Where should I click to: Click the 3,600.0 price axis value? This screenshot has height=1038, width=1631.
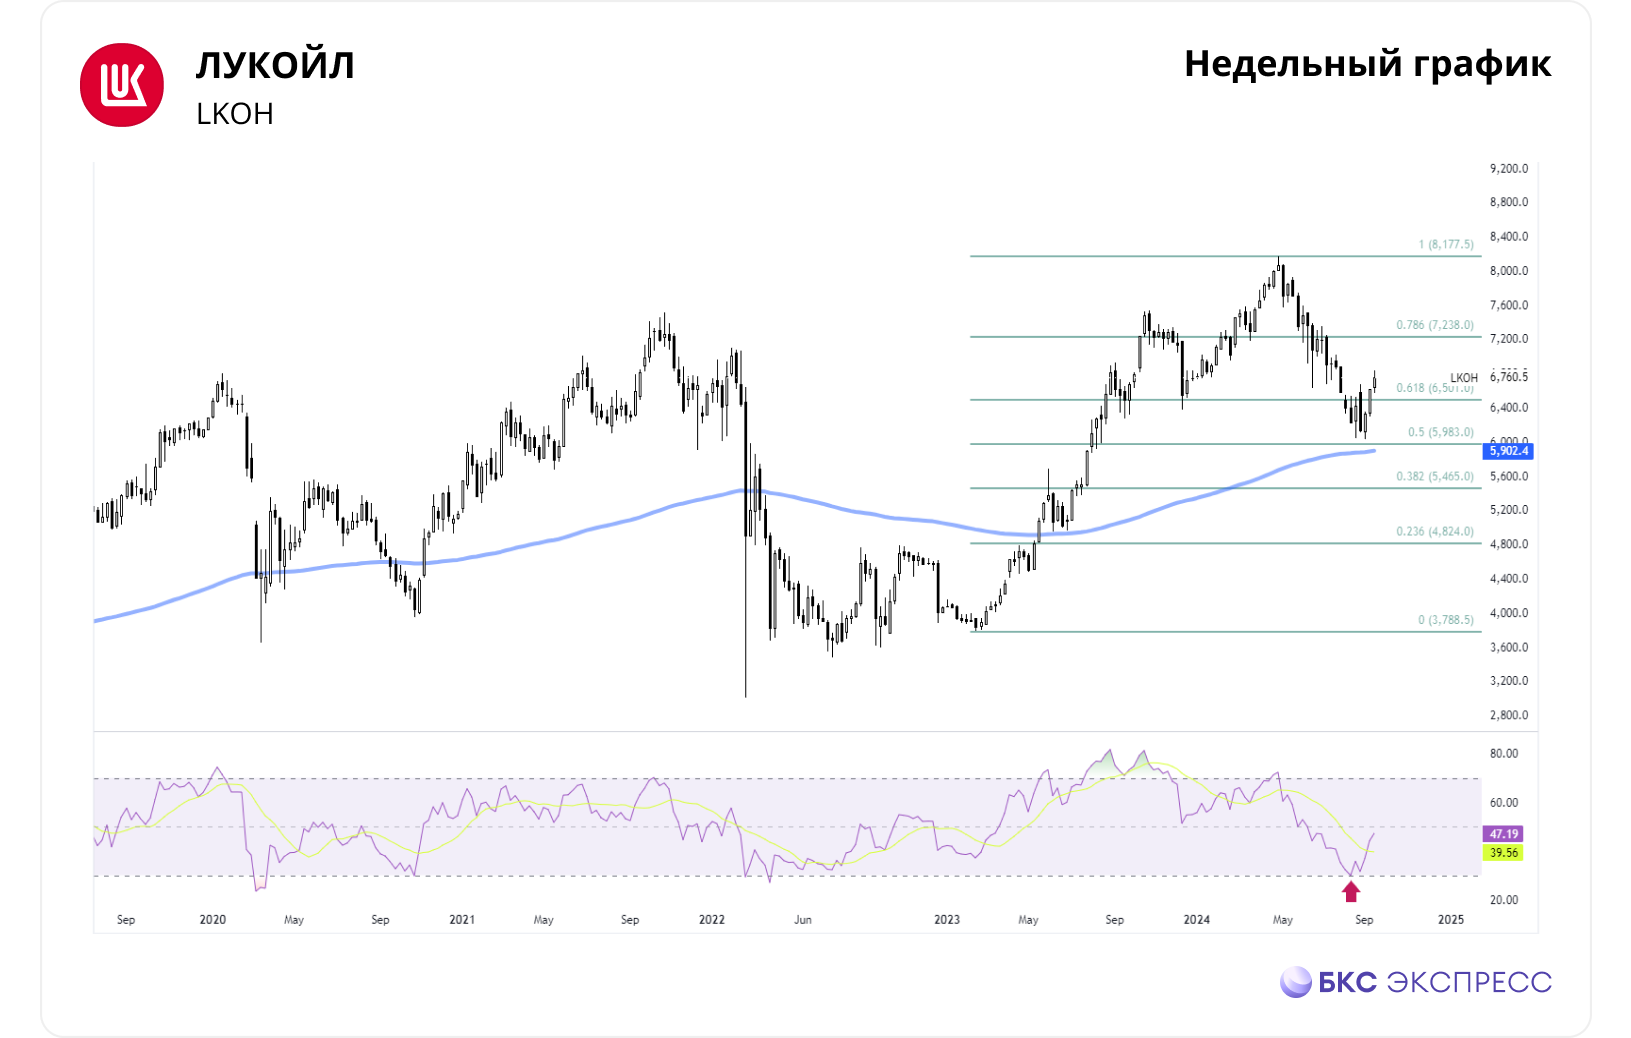(1509, 648)
